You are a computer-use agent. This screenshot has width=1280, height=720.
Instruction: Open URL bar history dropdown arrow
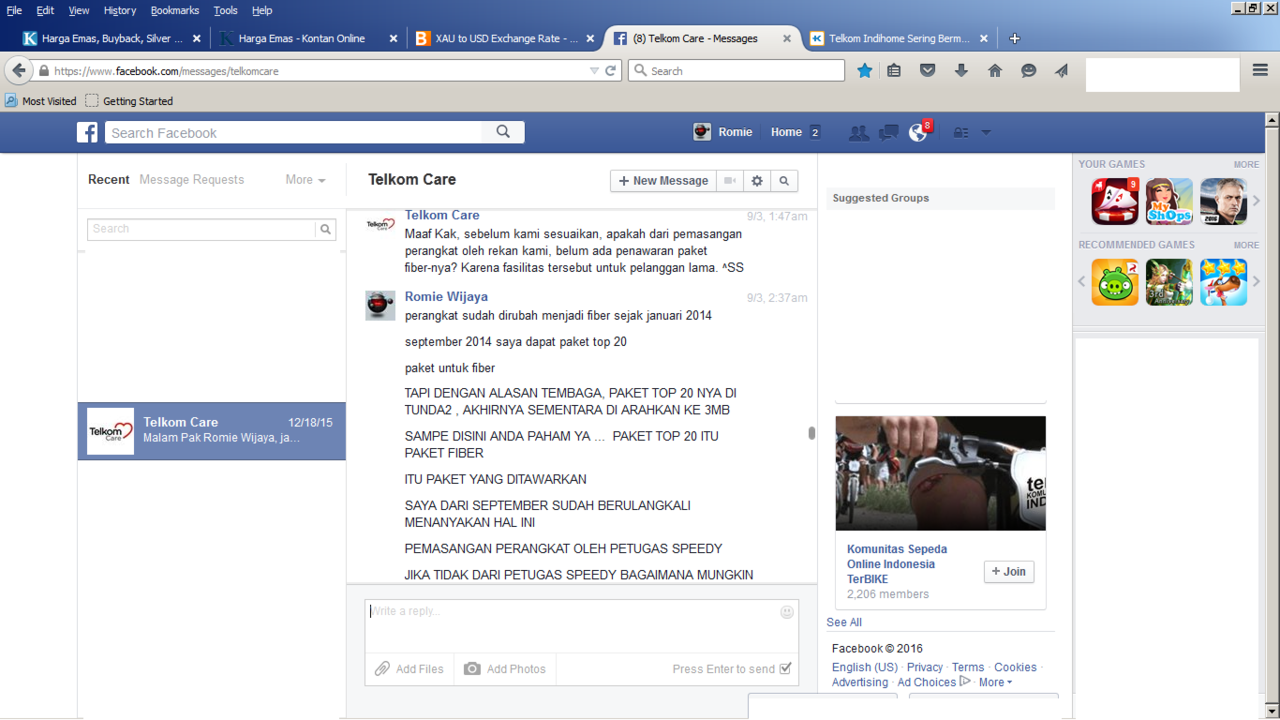[594, 71]
